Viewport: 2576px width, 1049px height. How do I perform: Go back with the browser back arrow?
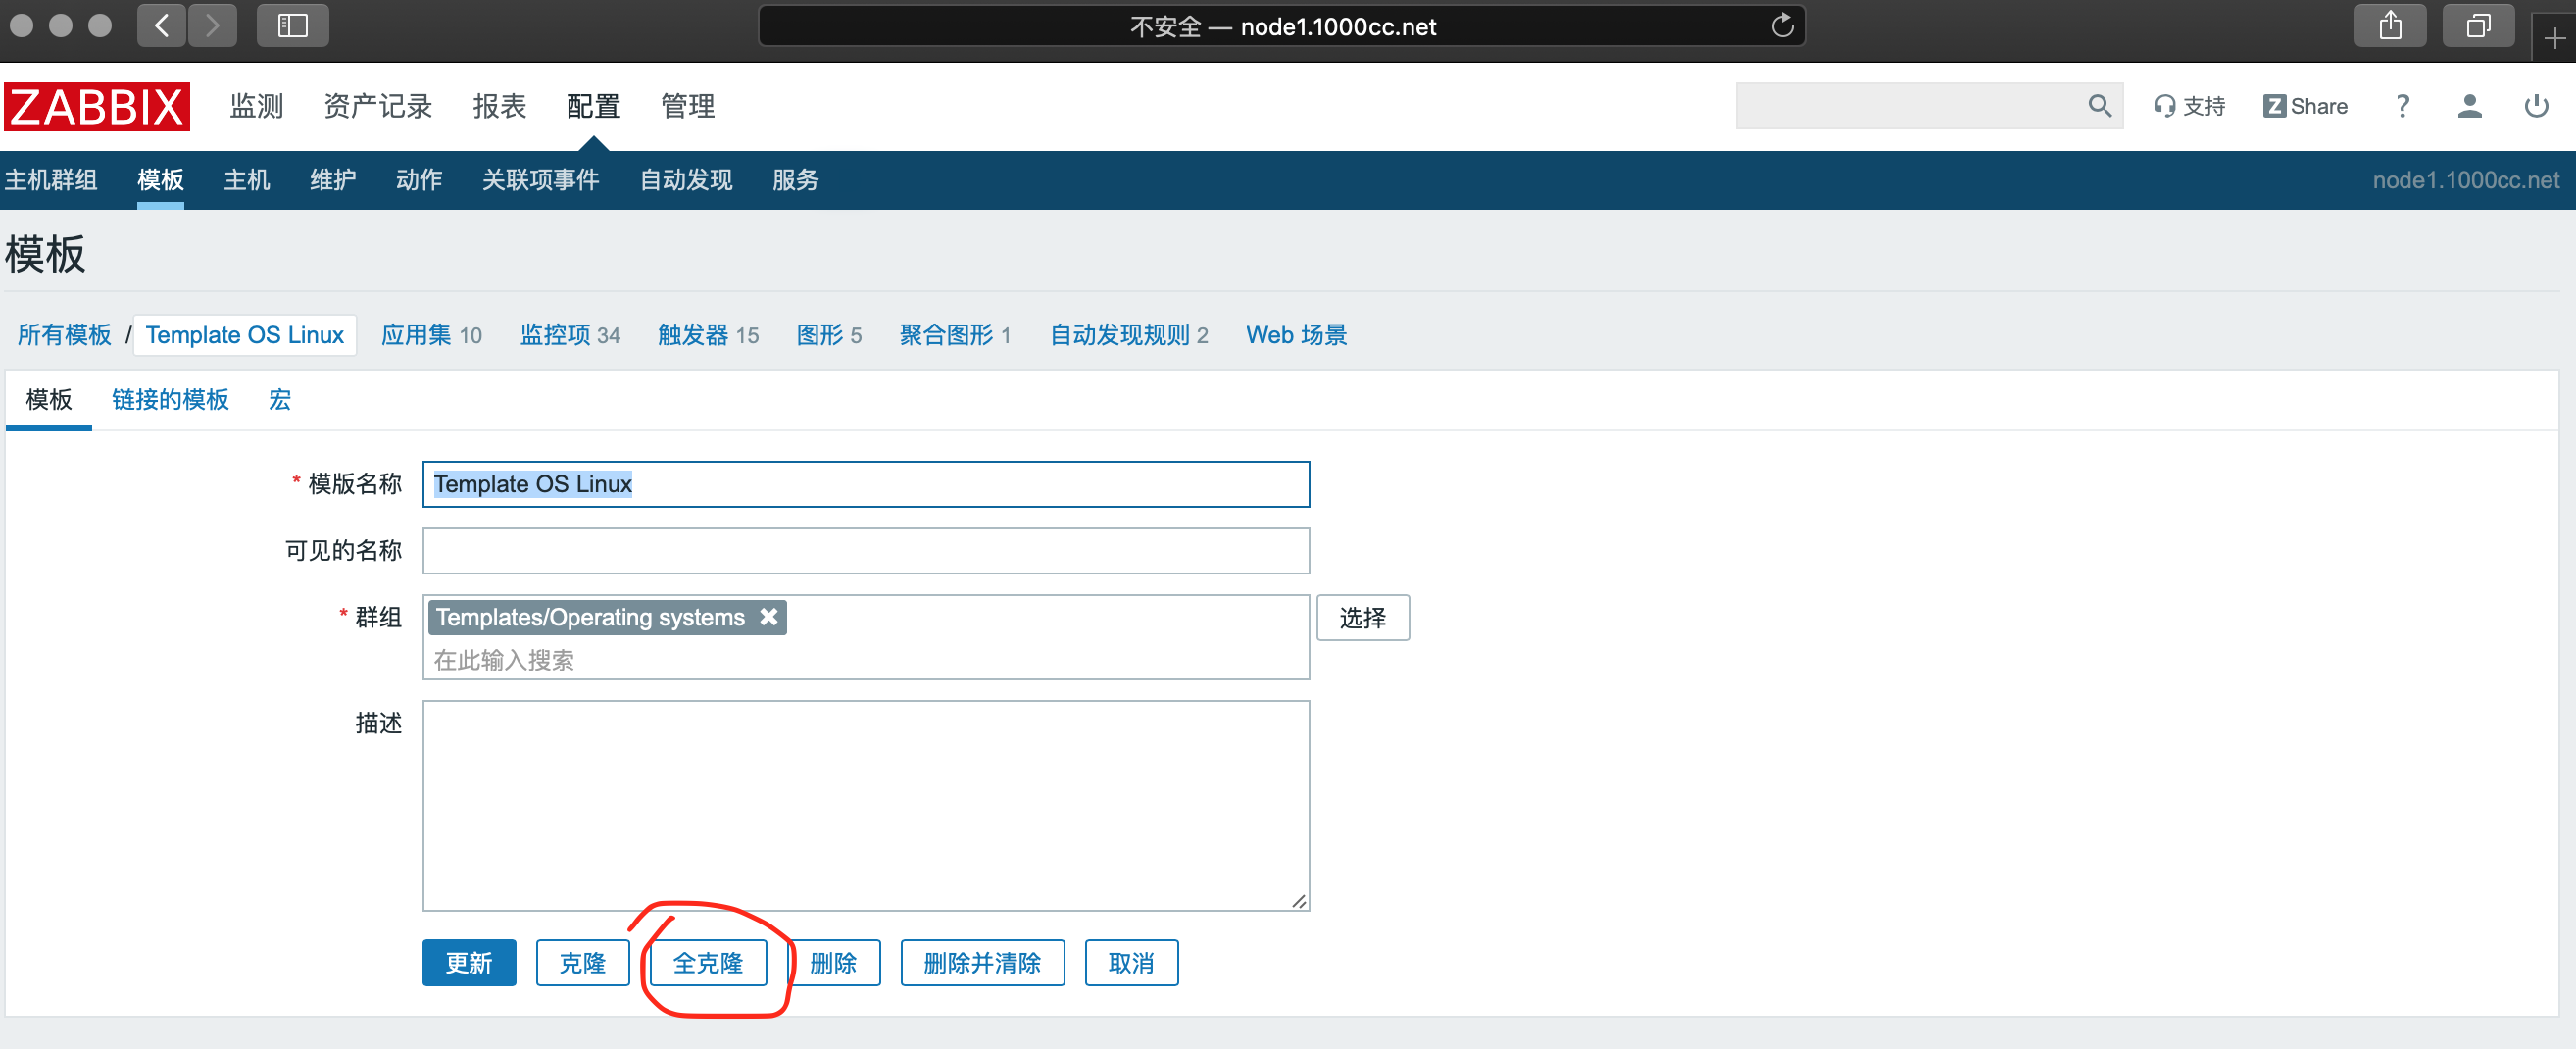[x=162, y=26]
